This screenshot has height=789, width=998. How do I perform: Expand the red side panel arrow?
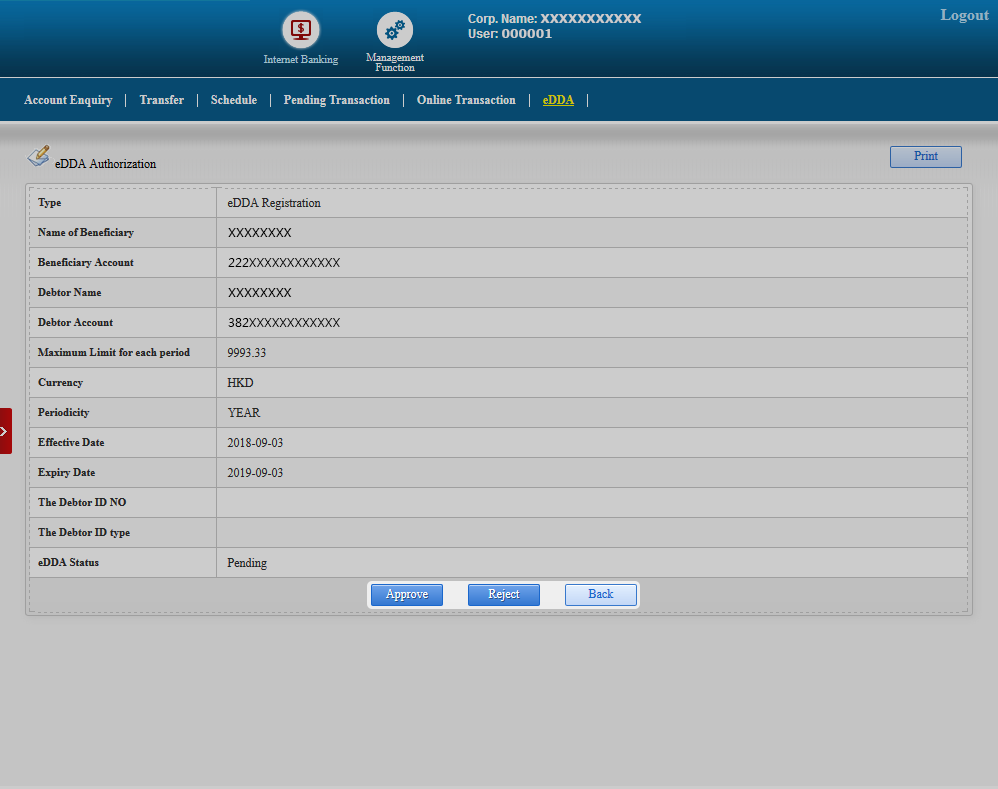point(5,431)
